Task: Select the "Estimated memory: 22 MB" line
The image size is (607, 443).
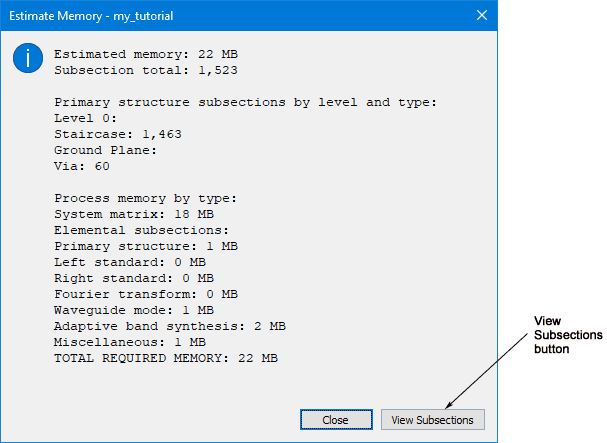Action: (x=146, y=54)
